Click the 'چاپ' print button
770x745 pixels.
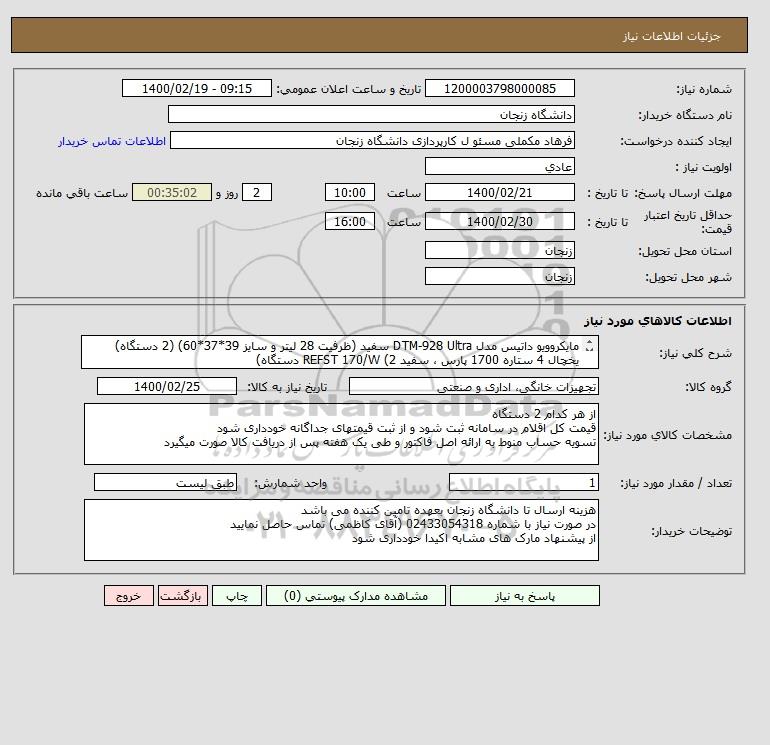click(x=237, y=596)
